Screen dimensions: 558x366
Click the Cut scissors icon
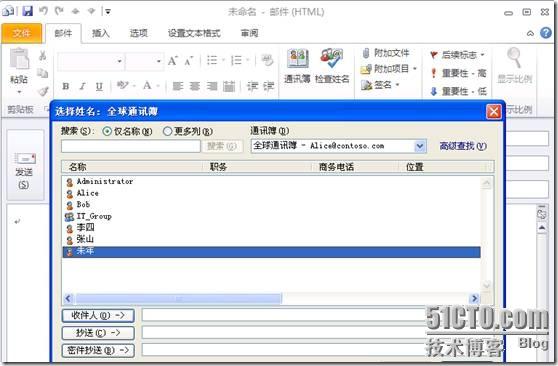pos(43,56)
